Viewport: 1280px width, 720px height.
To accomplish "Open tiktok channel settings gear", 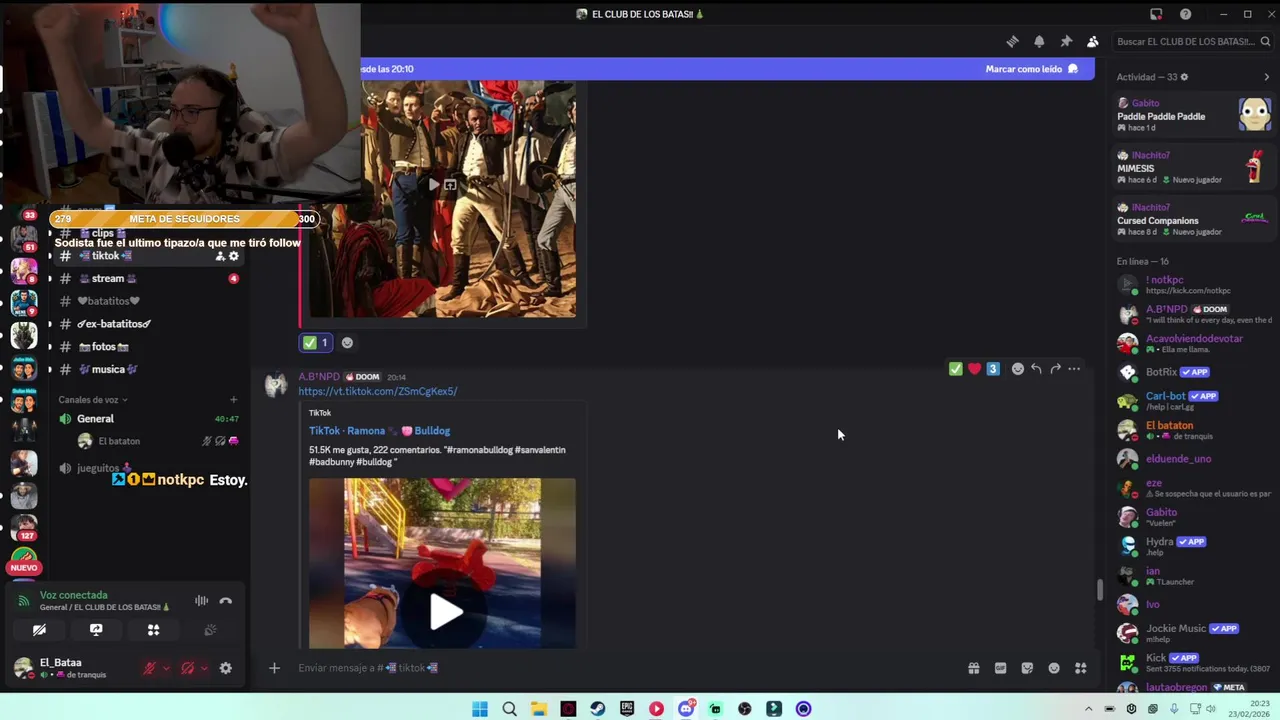I will pyautogui.click(x=234, y=256).
